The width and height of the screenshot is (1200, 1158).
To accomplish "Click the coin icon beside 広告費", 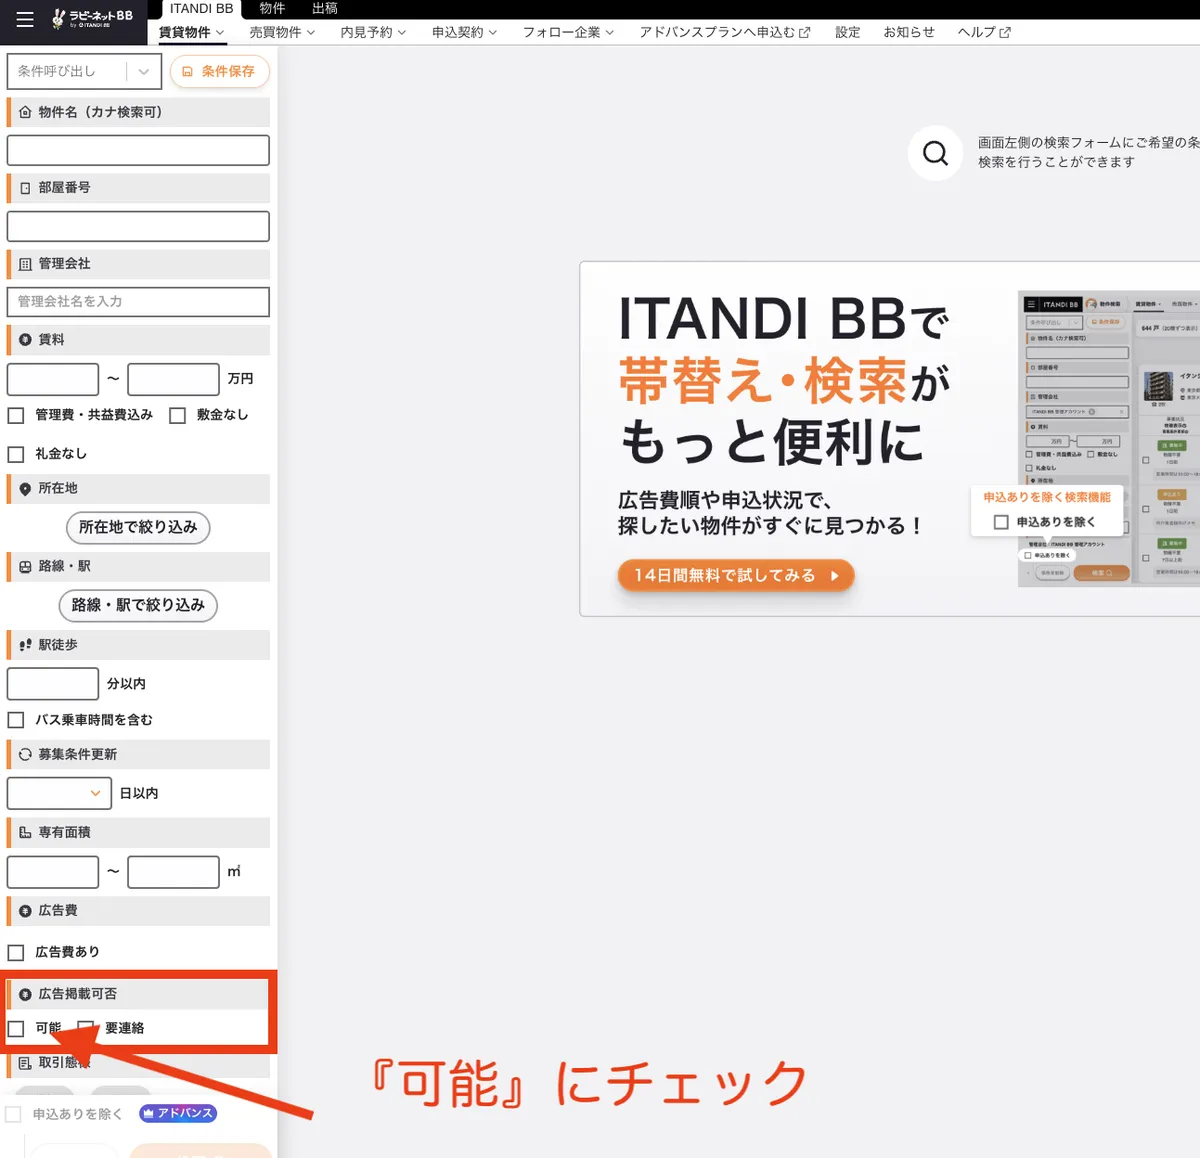I will (25, 911).
